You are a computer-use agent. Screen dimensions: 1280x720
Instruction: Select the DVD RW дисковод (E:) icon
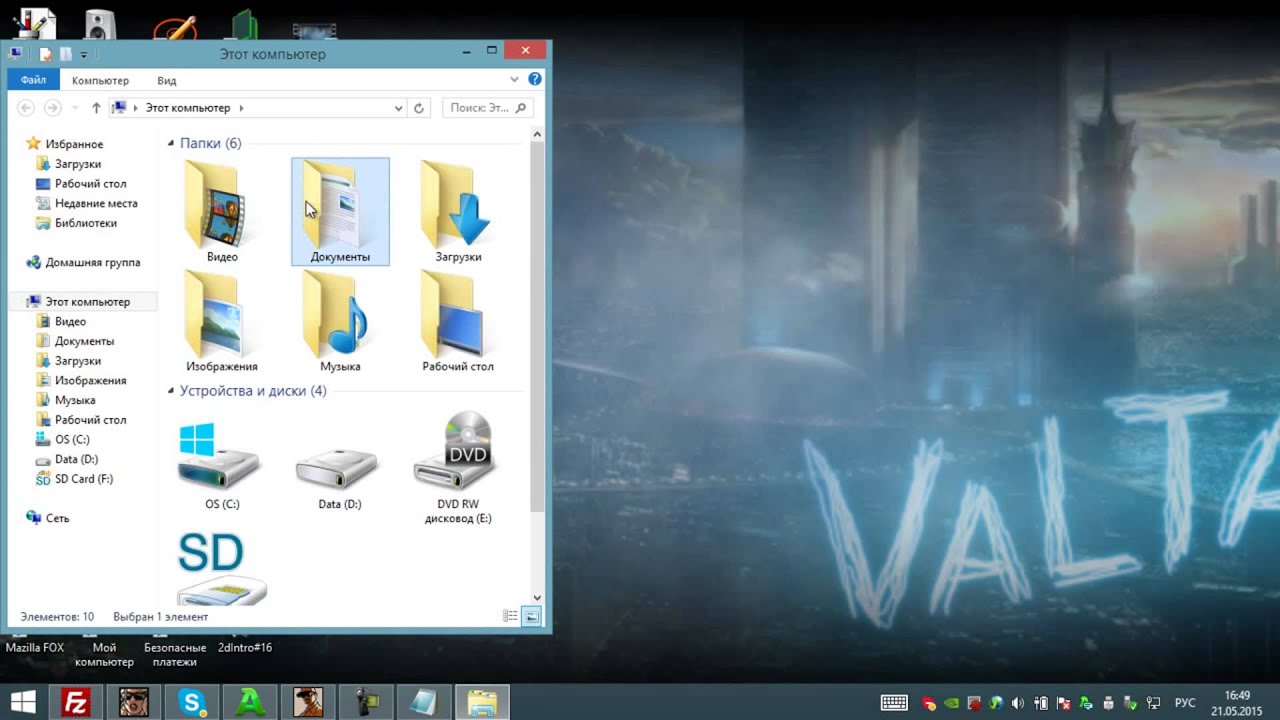pos(455,450)
